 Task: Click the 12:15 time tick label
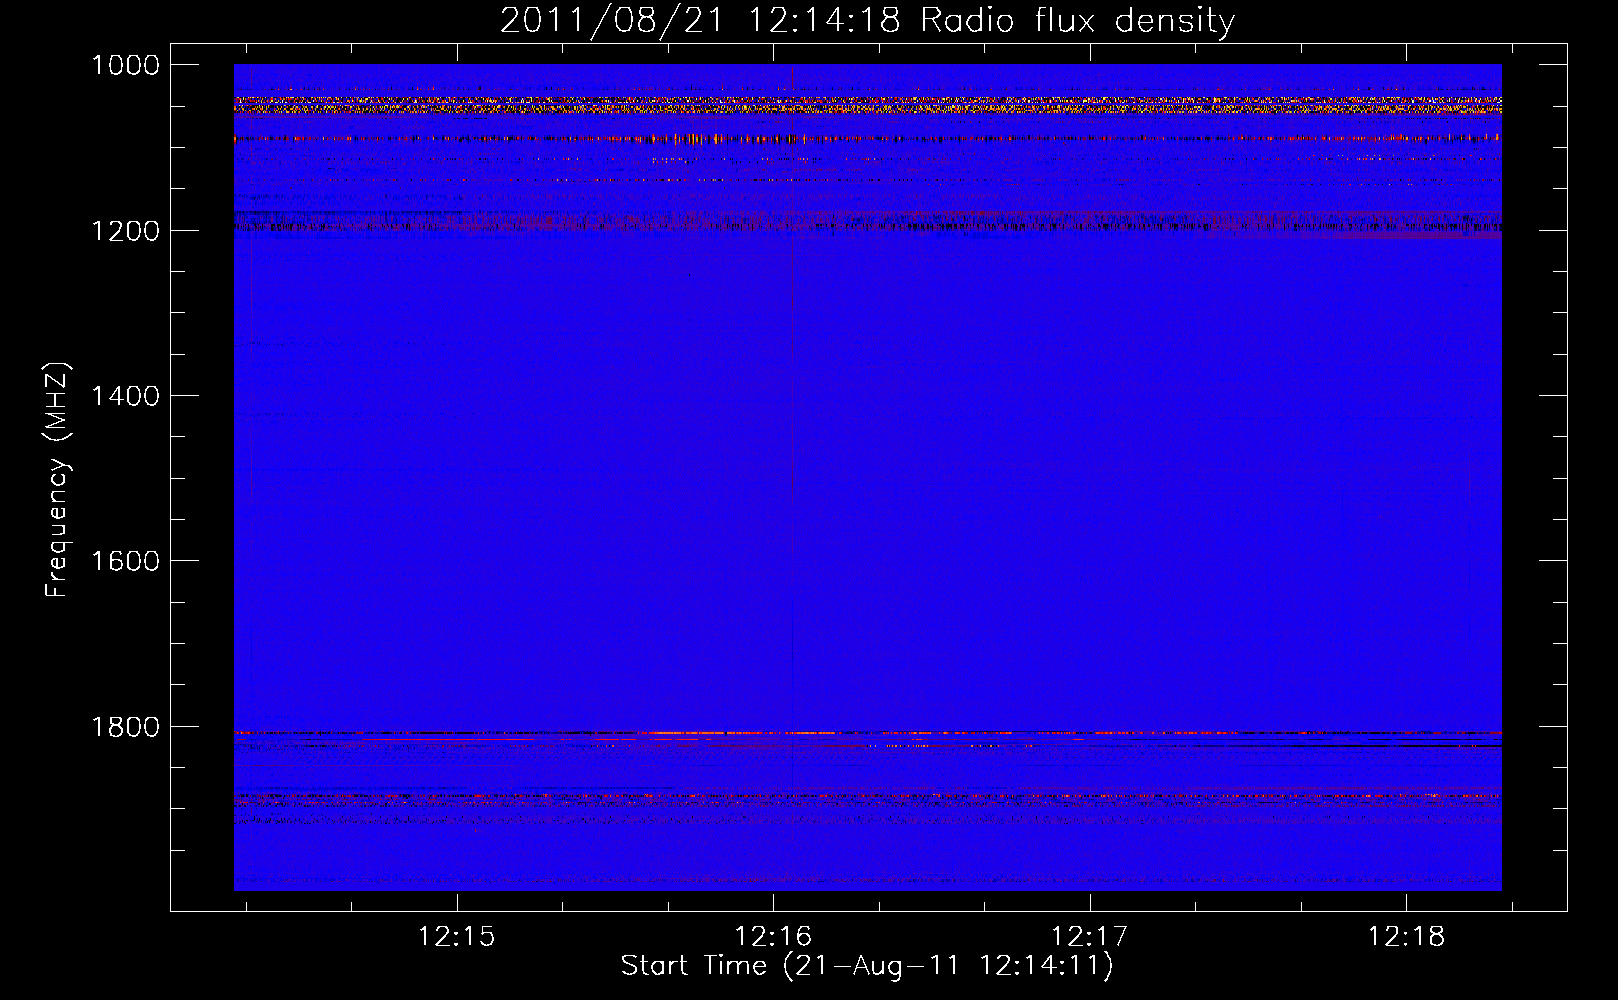pyautogui.click(x=457, y=937)
